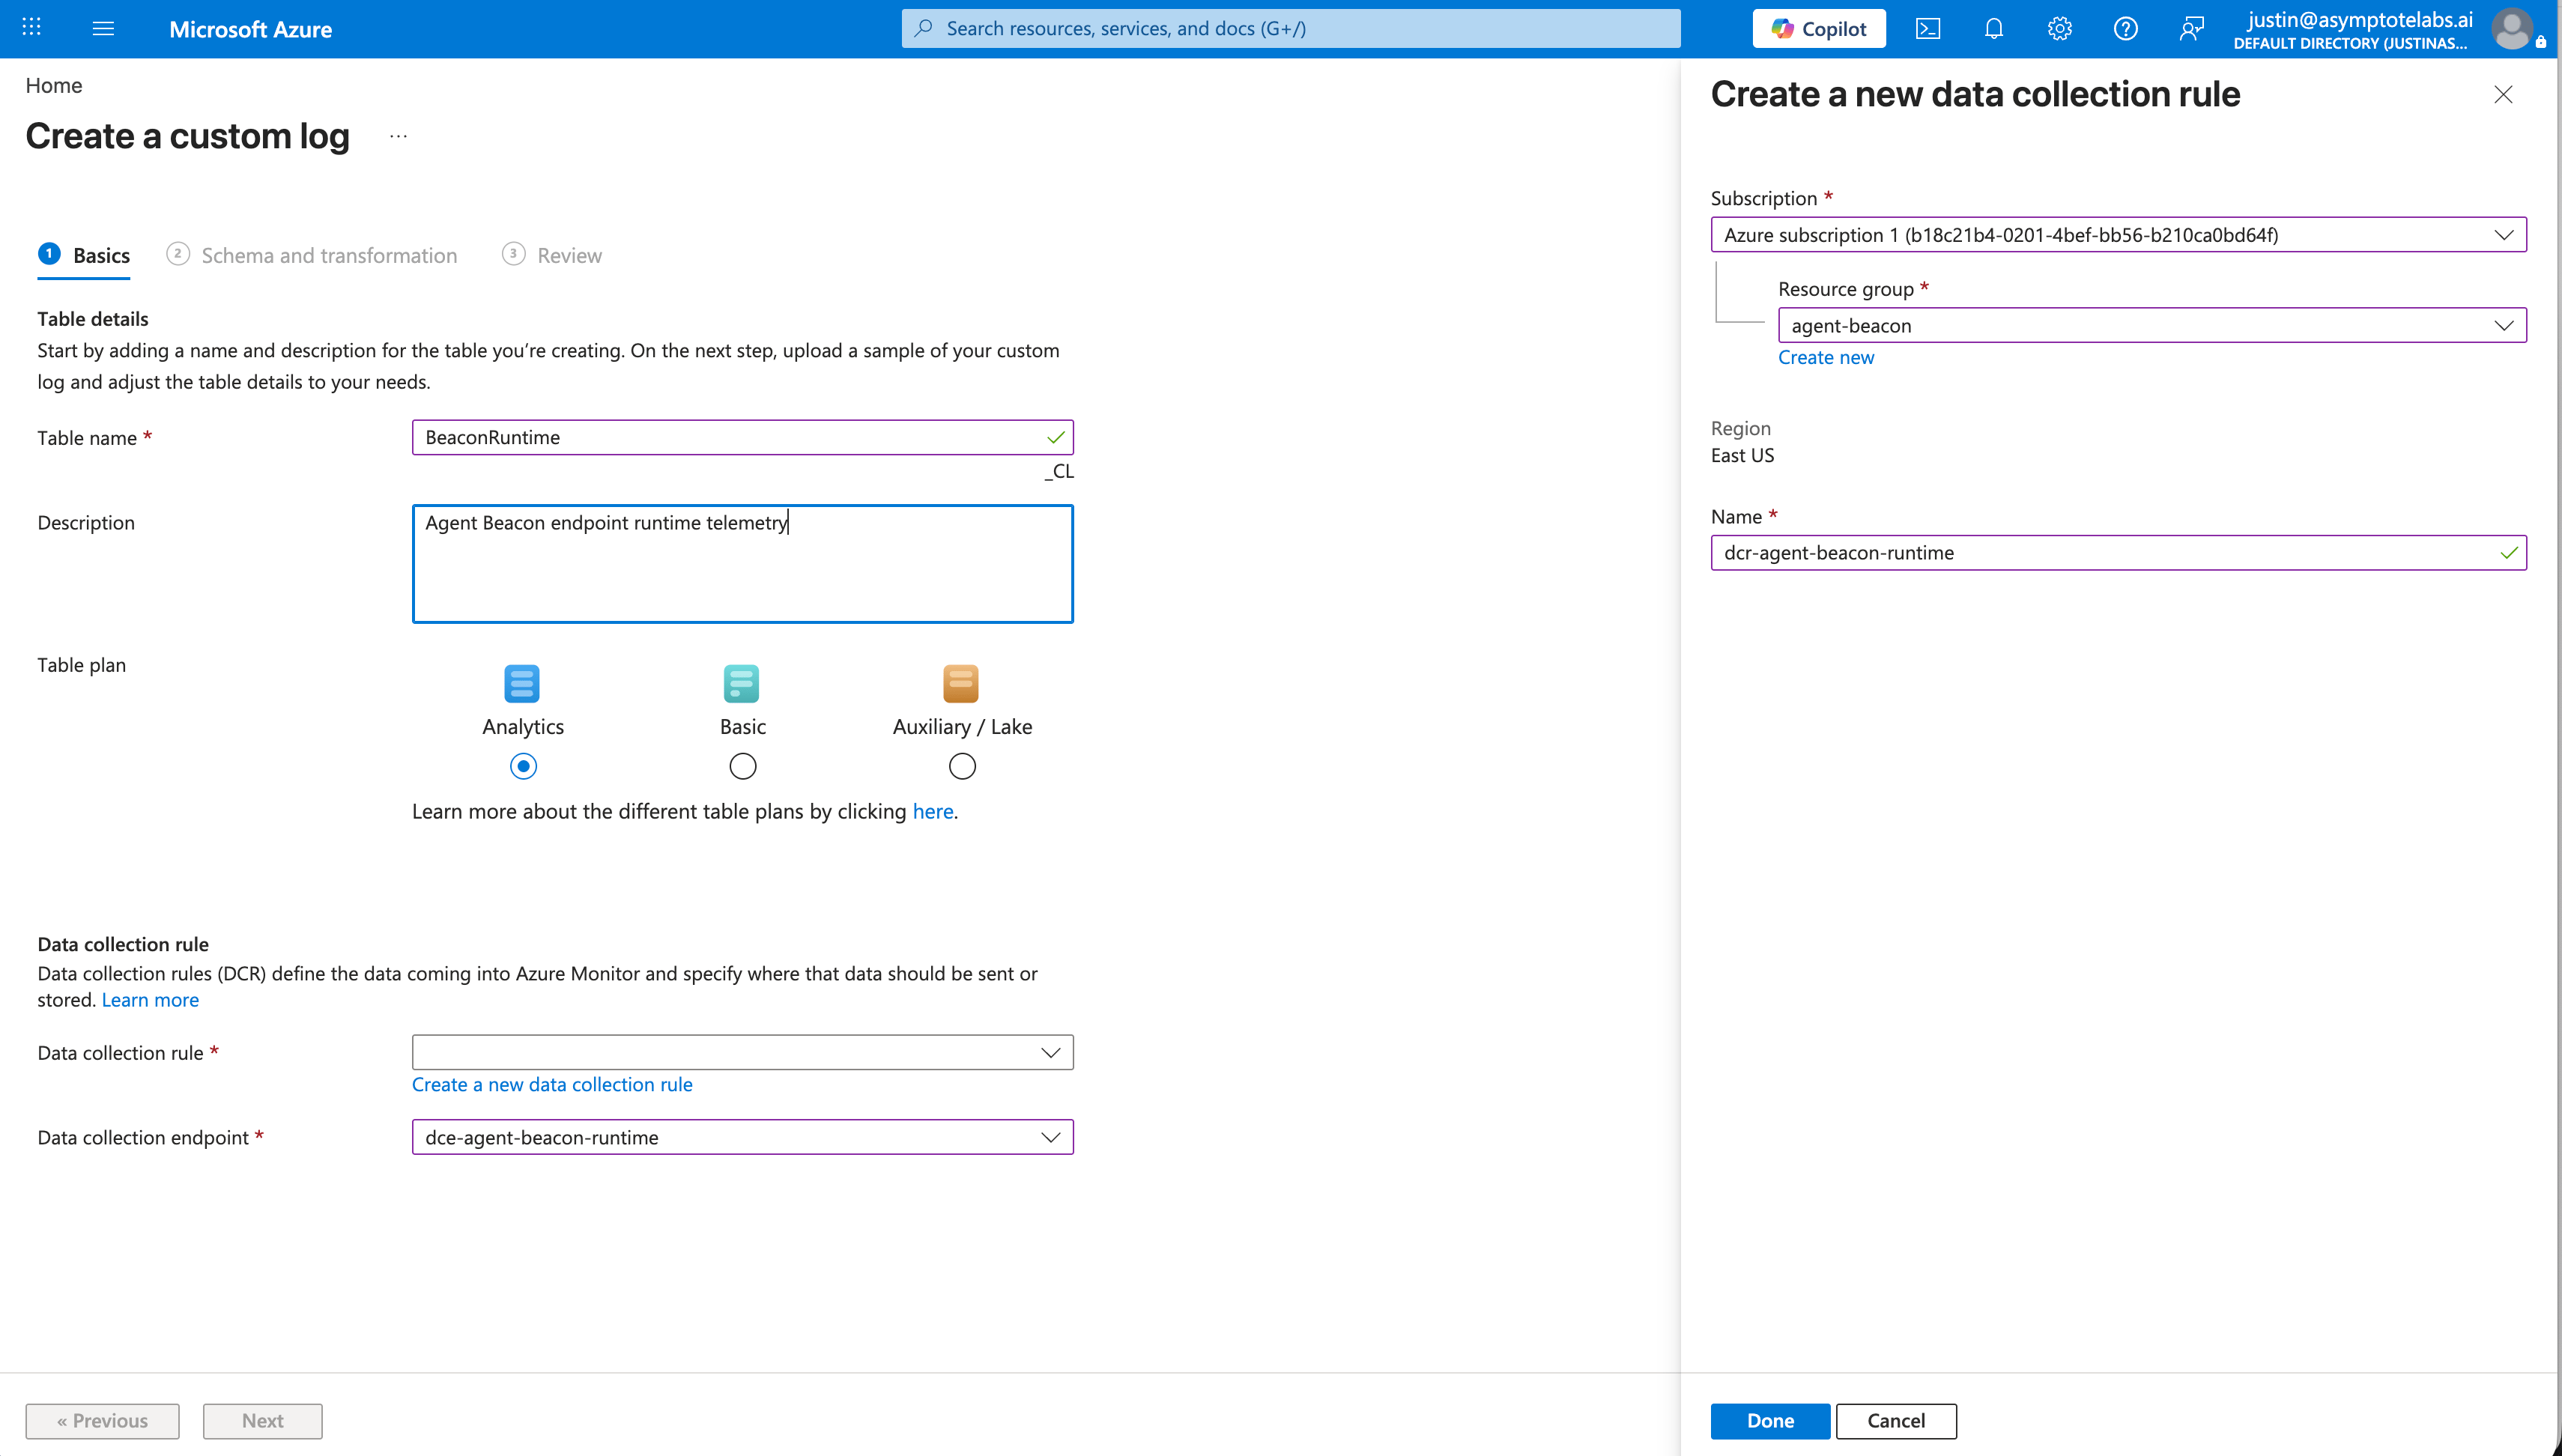
Task: Go to the Review tab
Action: (552, 255)
